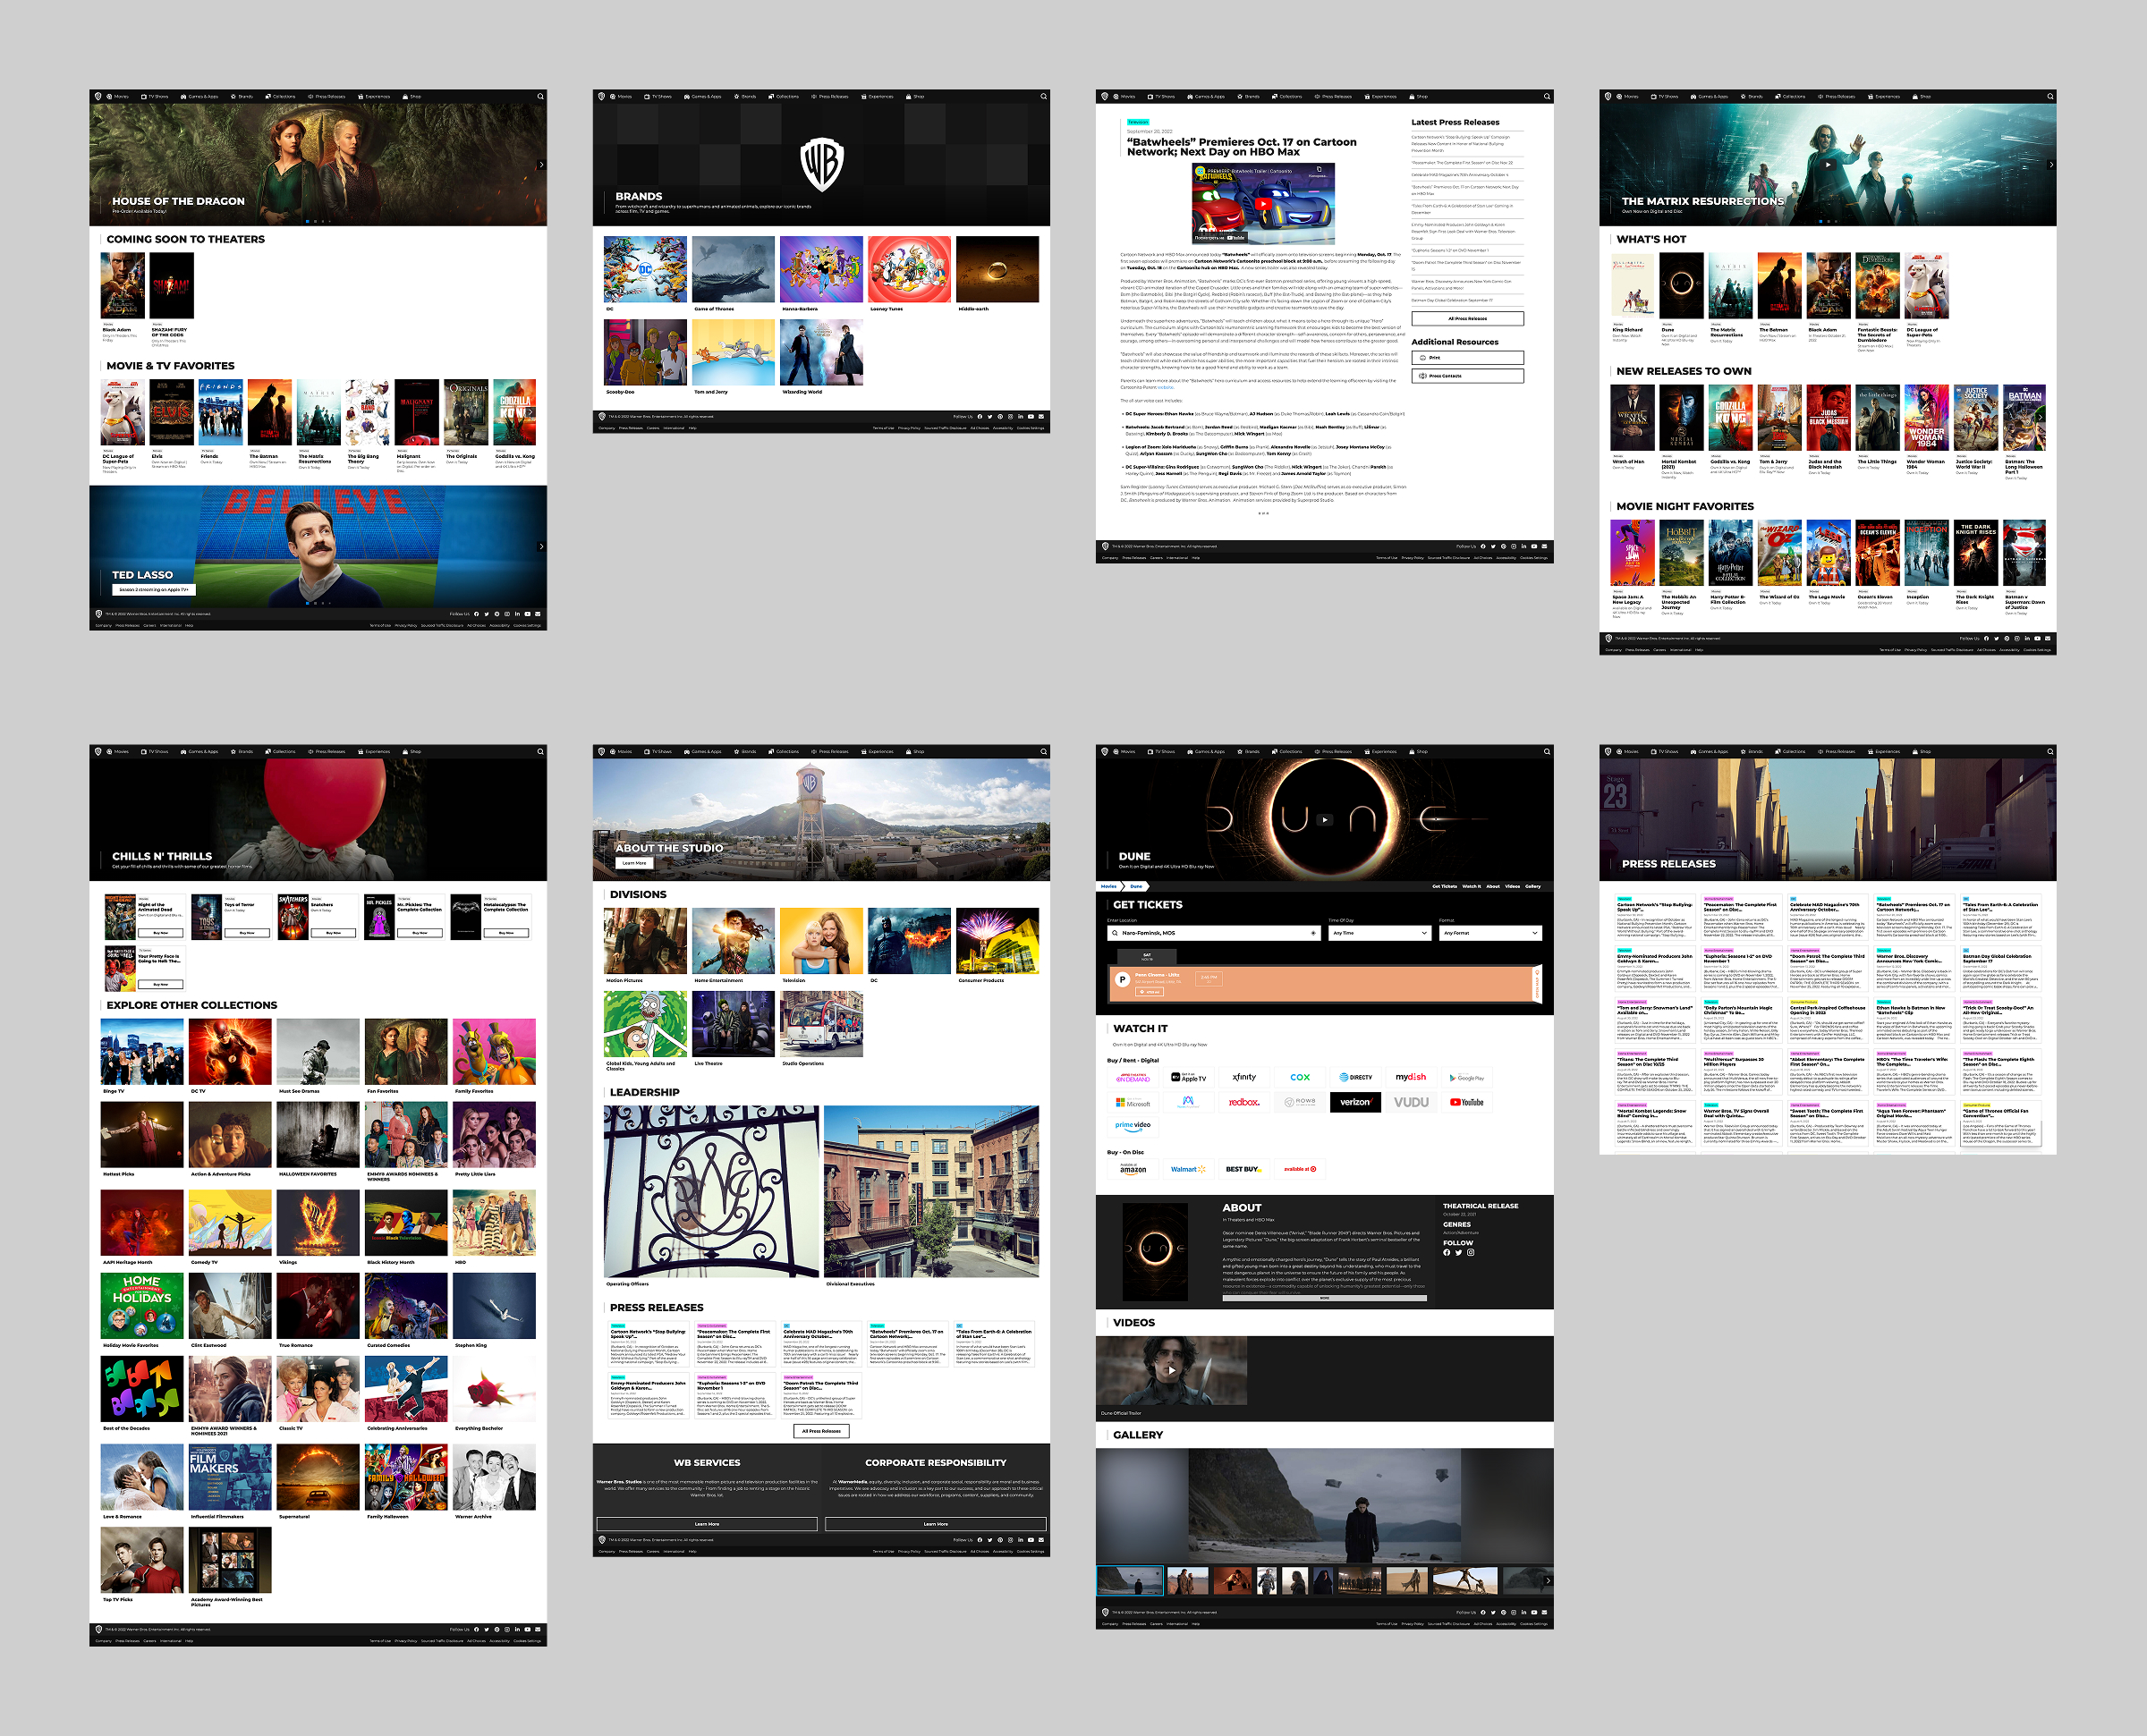Click Movies breadcrumb on Dune page

[x=1108, y=886]
